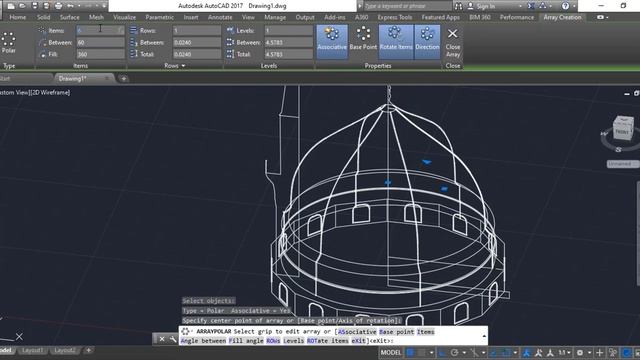Image resolution: width=640 pixels, height=360 pixels.
Task: Click the annotation visibility icon in status bar
Action: (x=526, y=352)
